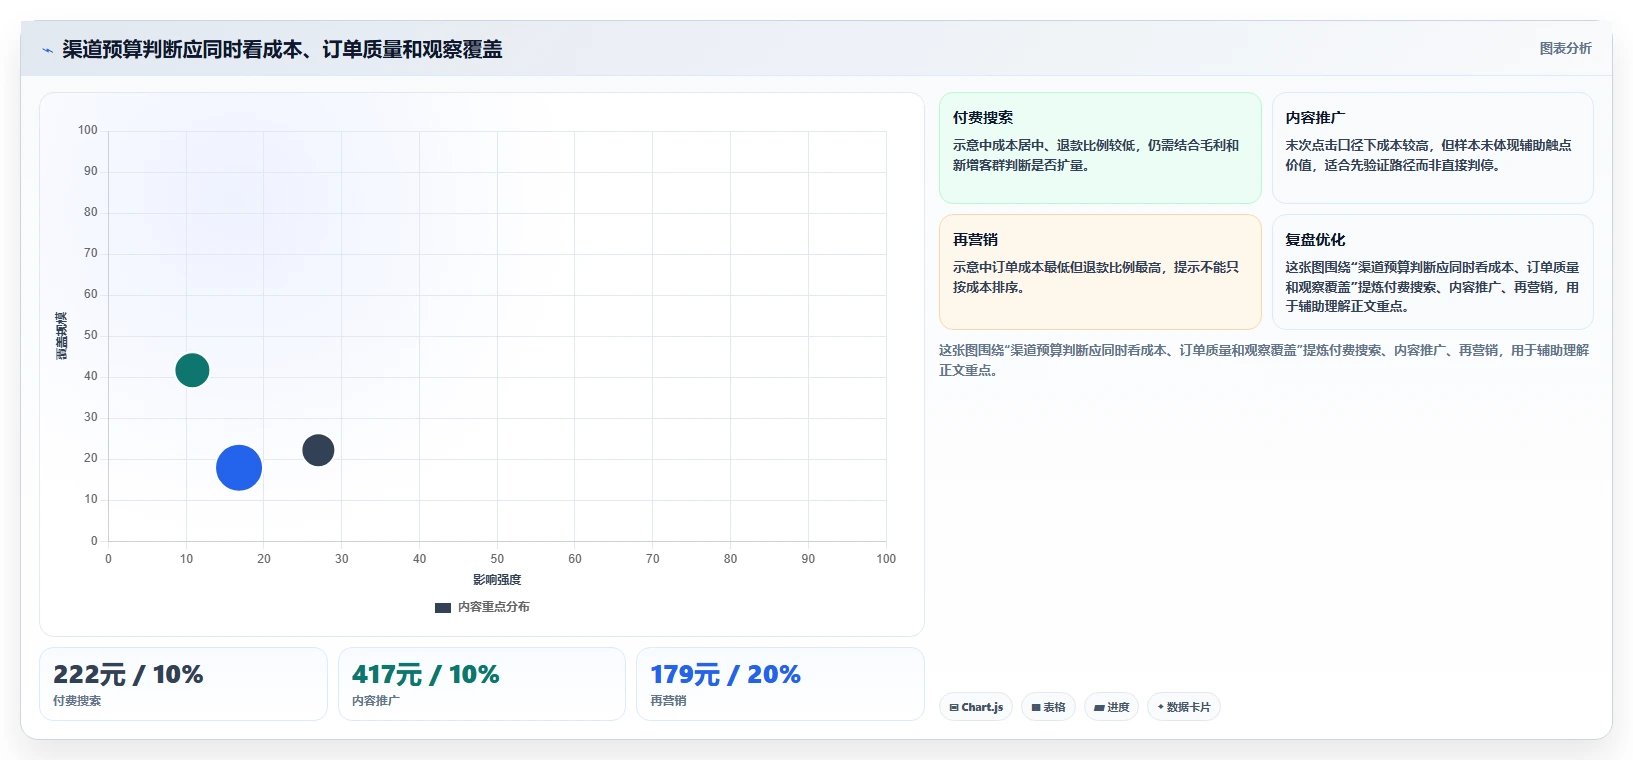Image resolution: width=1633 pixels, height=760 pixels.
Task: Click the y-axis tick label 90
Action: (x=91, y=171)
